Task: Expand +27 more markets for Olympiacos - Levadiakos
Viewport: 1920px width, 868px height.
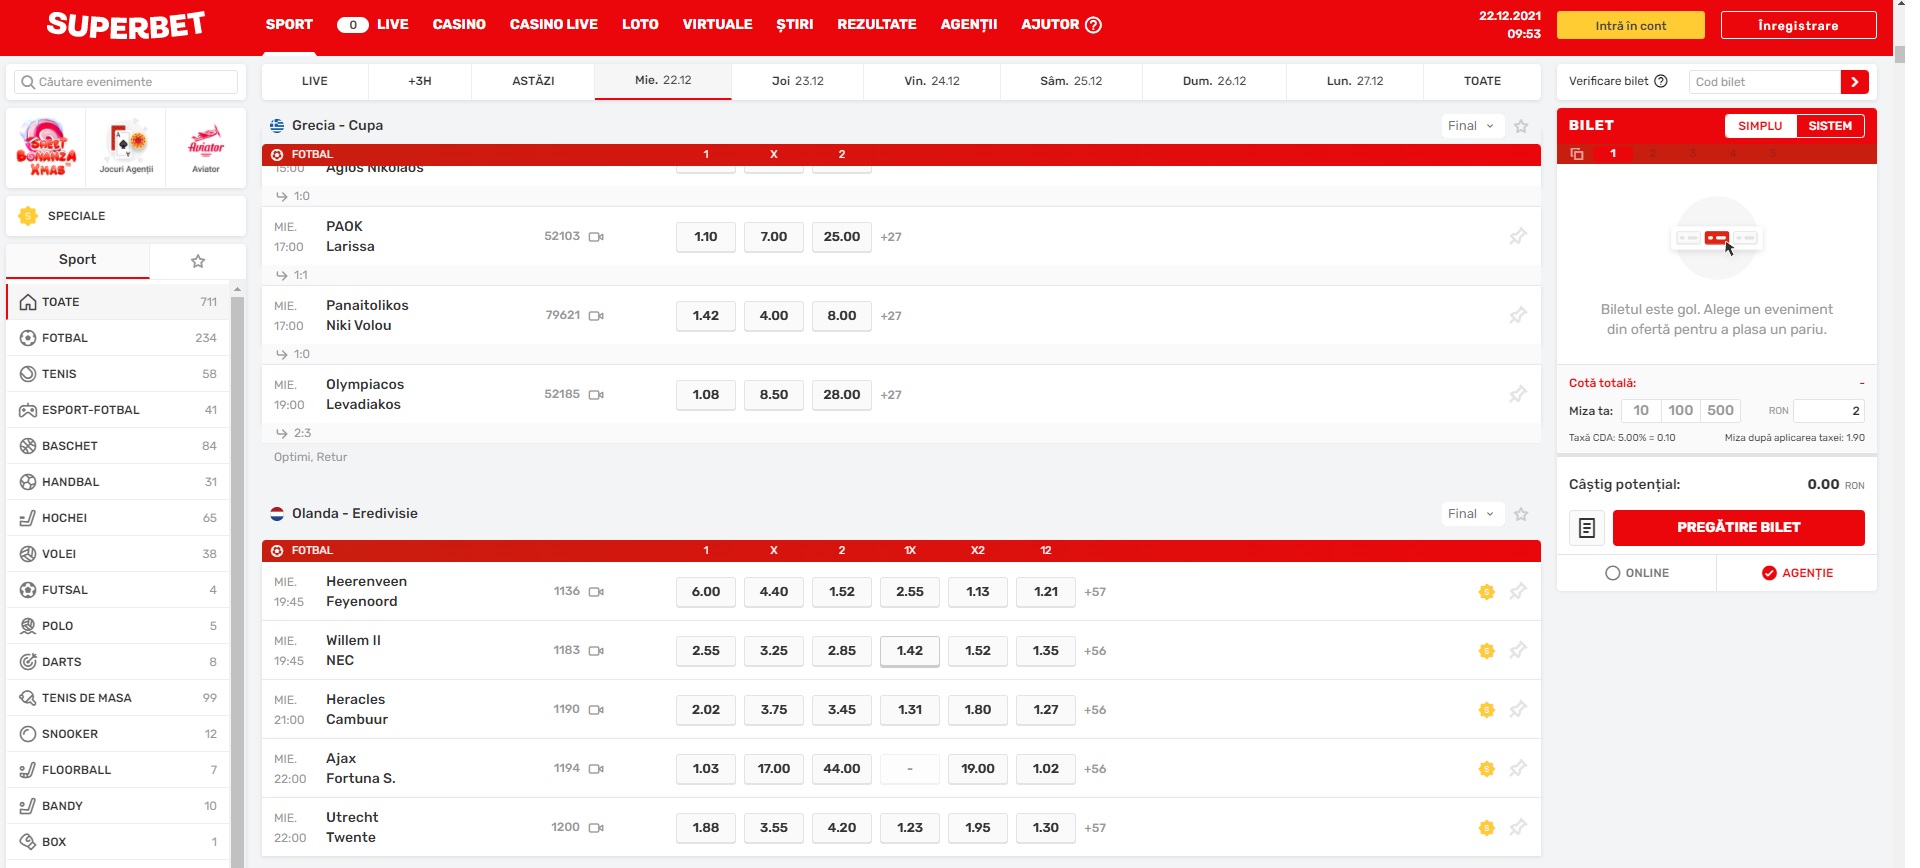Action: pyautogui.click(x=891, y=395)
